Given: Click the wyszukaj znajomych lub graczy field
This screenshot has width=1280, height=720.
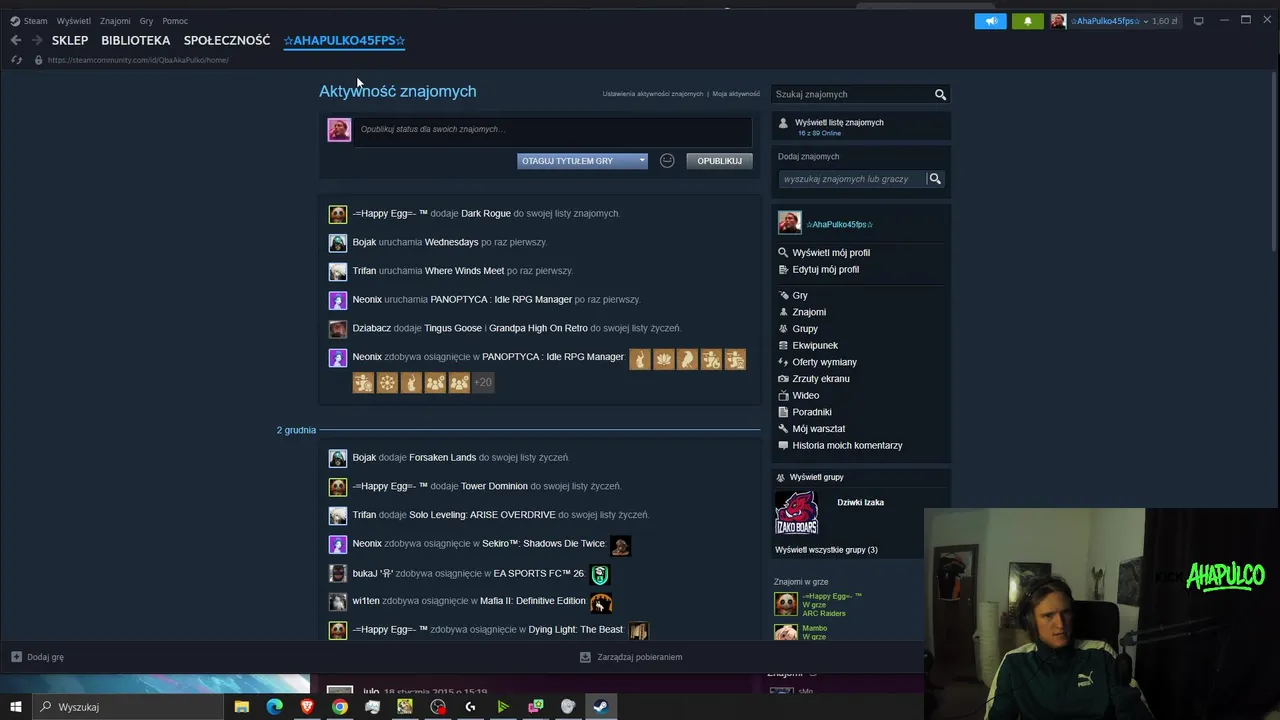Looking at the screenshot, I should point(853,179).
